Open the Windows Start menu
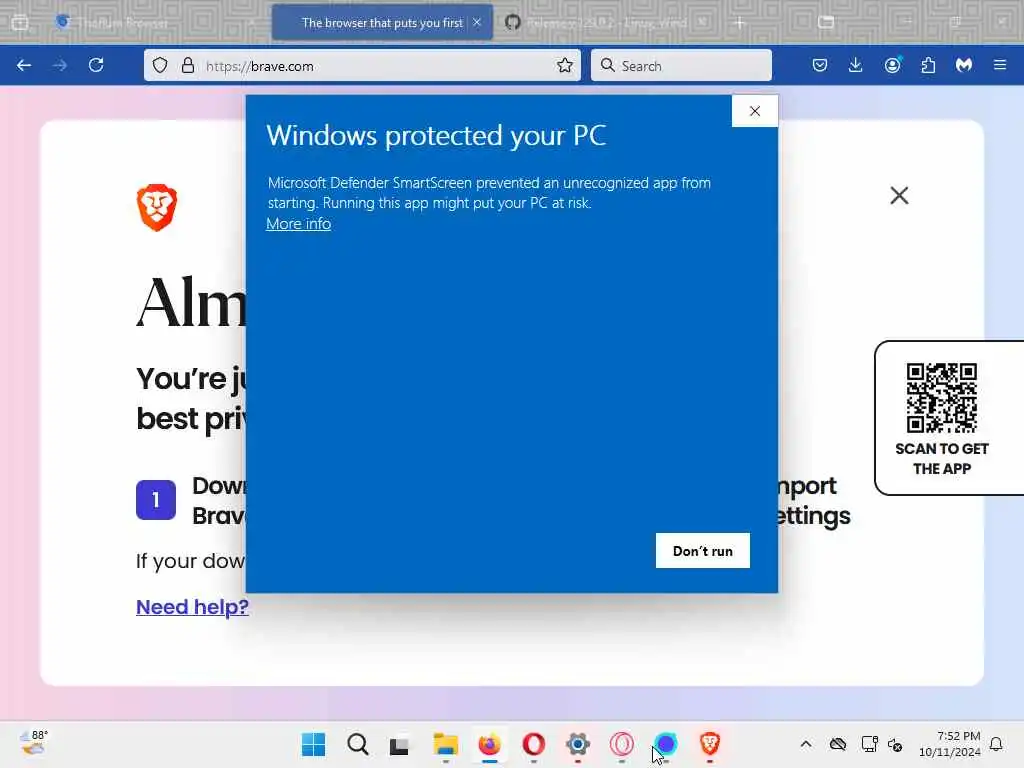This screenshot has height=768, width=1024. click(313, 744)
